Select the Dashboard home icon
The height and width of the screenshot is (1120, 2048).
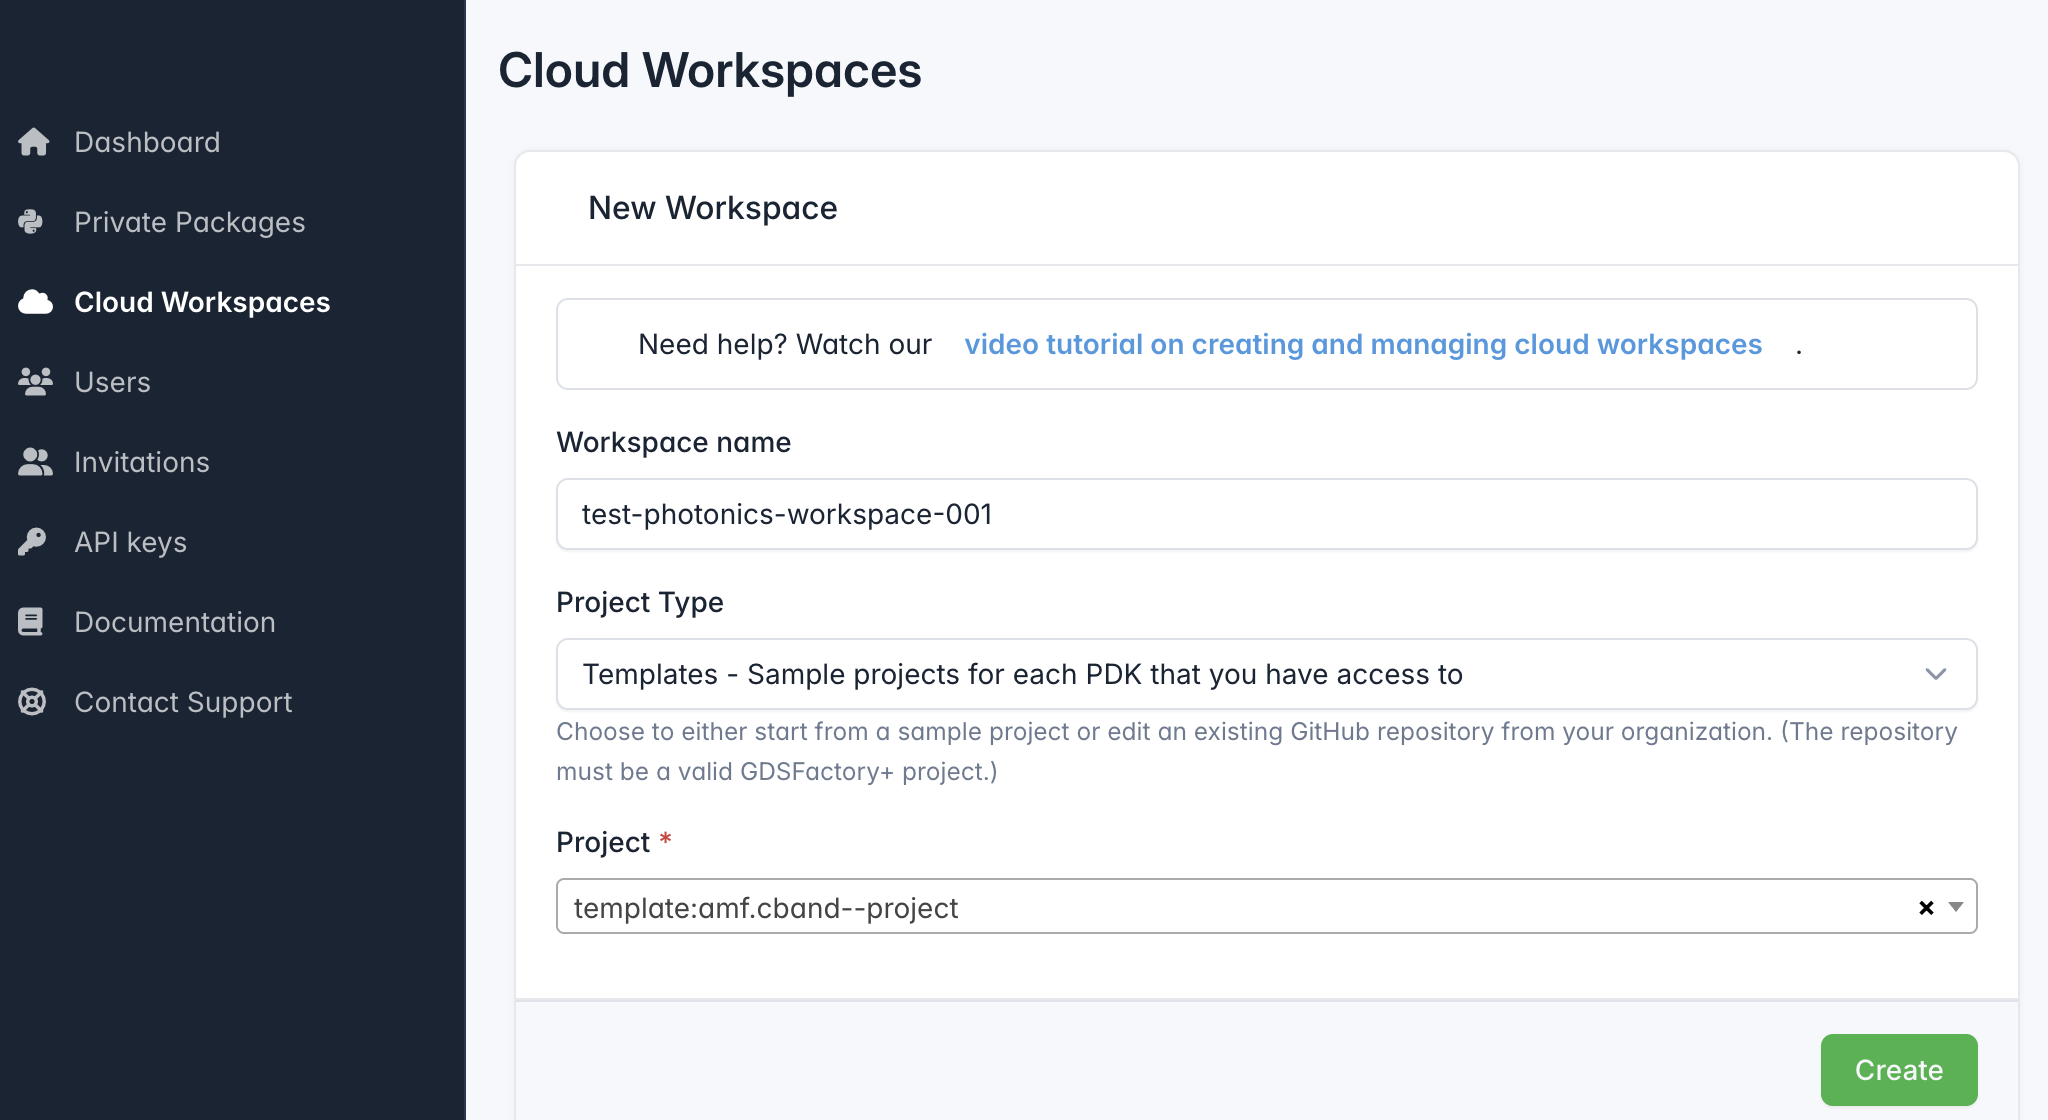point(32,142)
